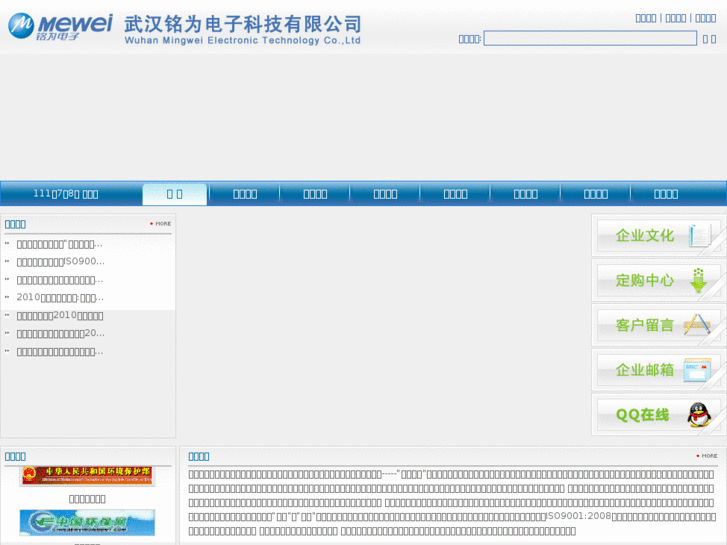The height and width of the screenshot is (545, 727).
Task: Click the round blue Mewei logo icon
Action: point(21,26)
